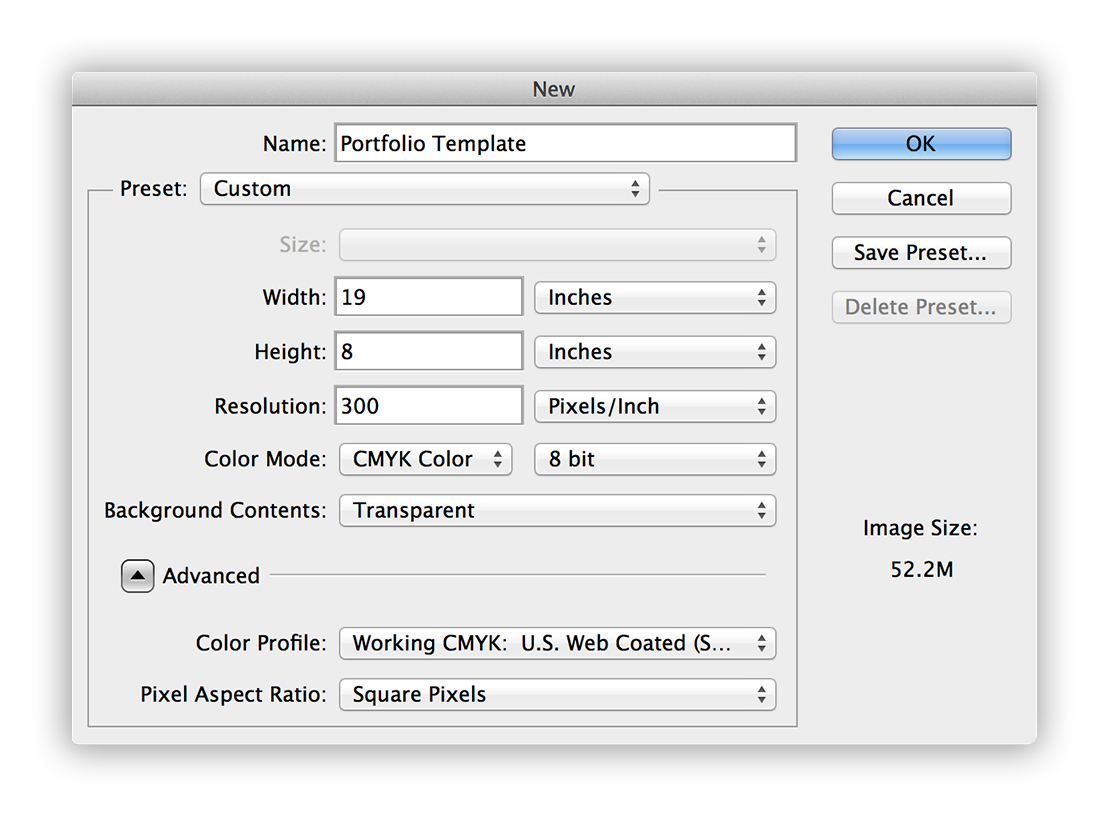Viewport: 1109px width, 817px height.
Task: Confirm the new document with OK
Action: [920, 143]
